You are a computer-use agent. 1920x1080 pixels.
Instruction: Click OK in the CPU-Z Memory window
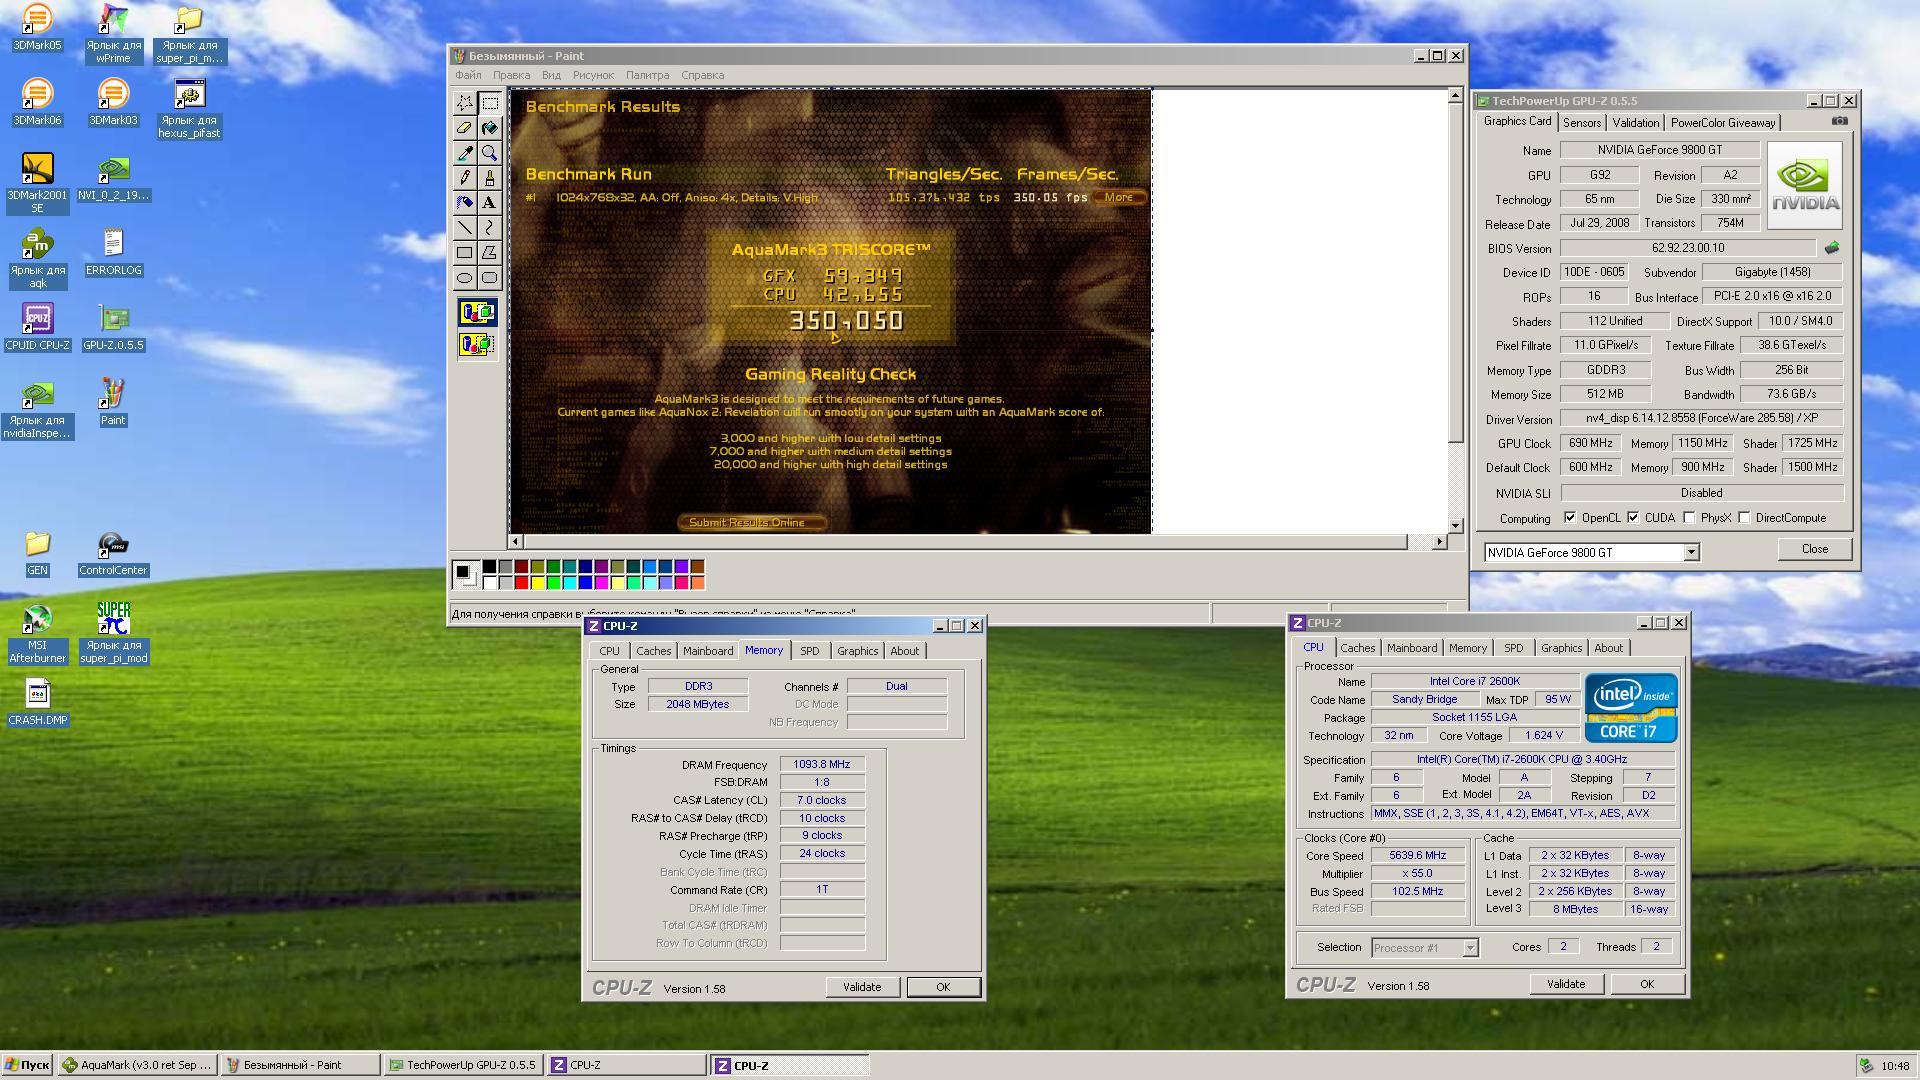pyautogui.click(x=943, y=987)
